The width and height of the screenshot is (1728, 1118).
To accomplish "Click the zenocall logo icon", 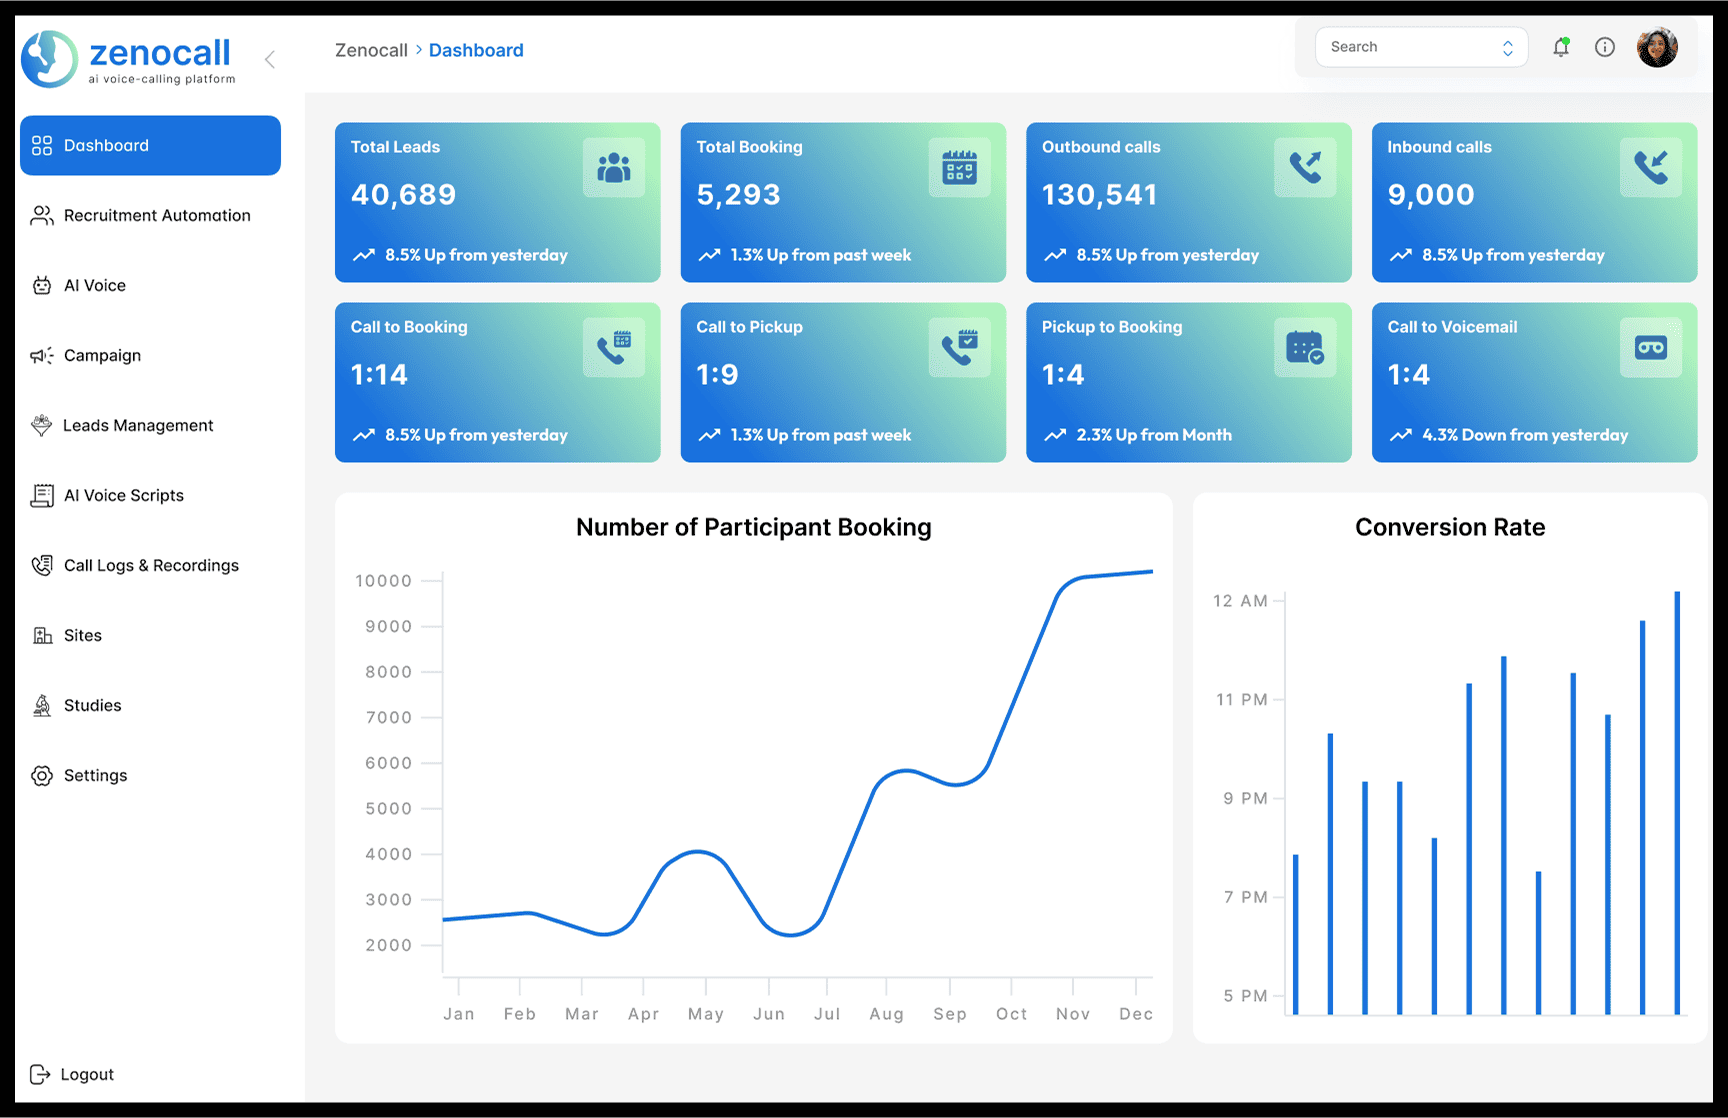I will (x=49, y=59).
